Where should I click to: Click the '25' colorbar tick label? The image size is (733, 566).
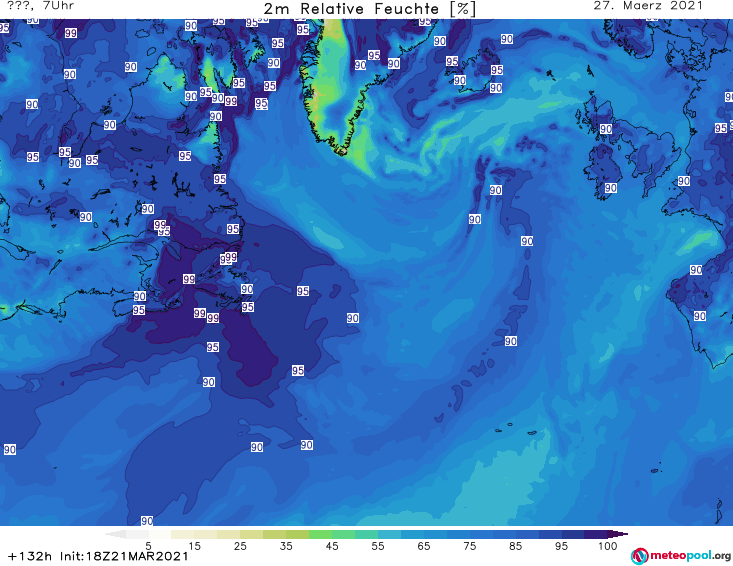pyautogui.click(x=240, y=545)
